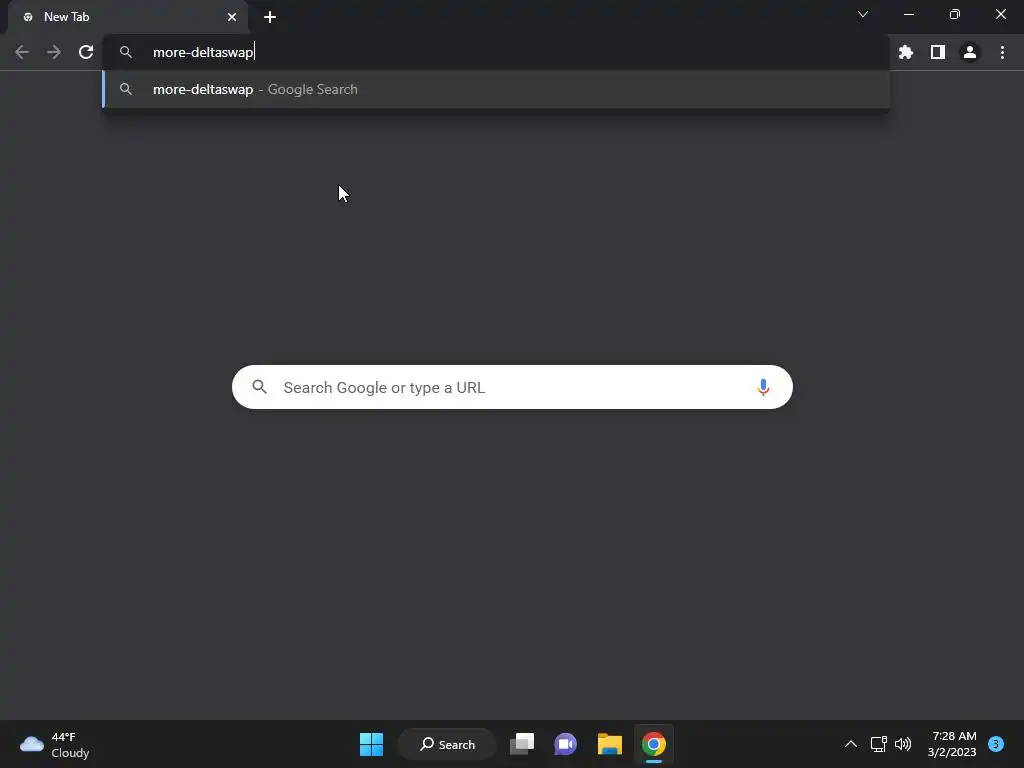This screenshot has width=1024, height=768.
Task: Open the weather widget showing 44°F Cloudy
Action: point(55,744)
